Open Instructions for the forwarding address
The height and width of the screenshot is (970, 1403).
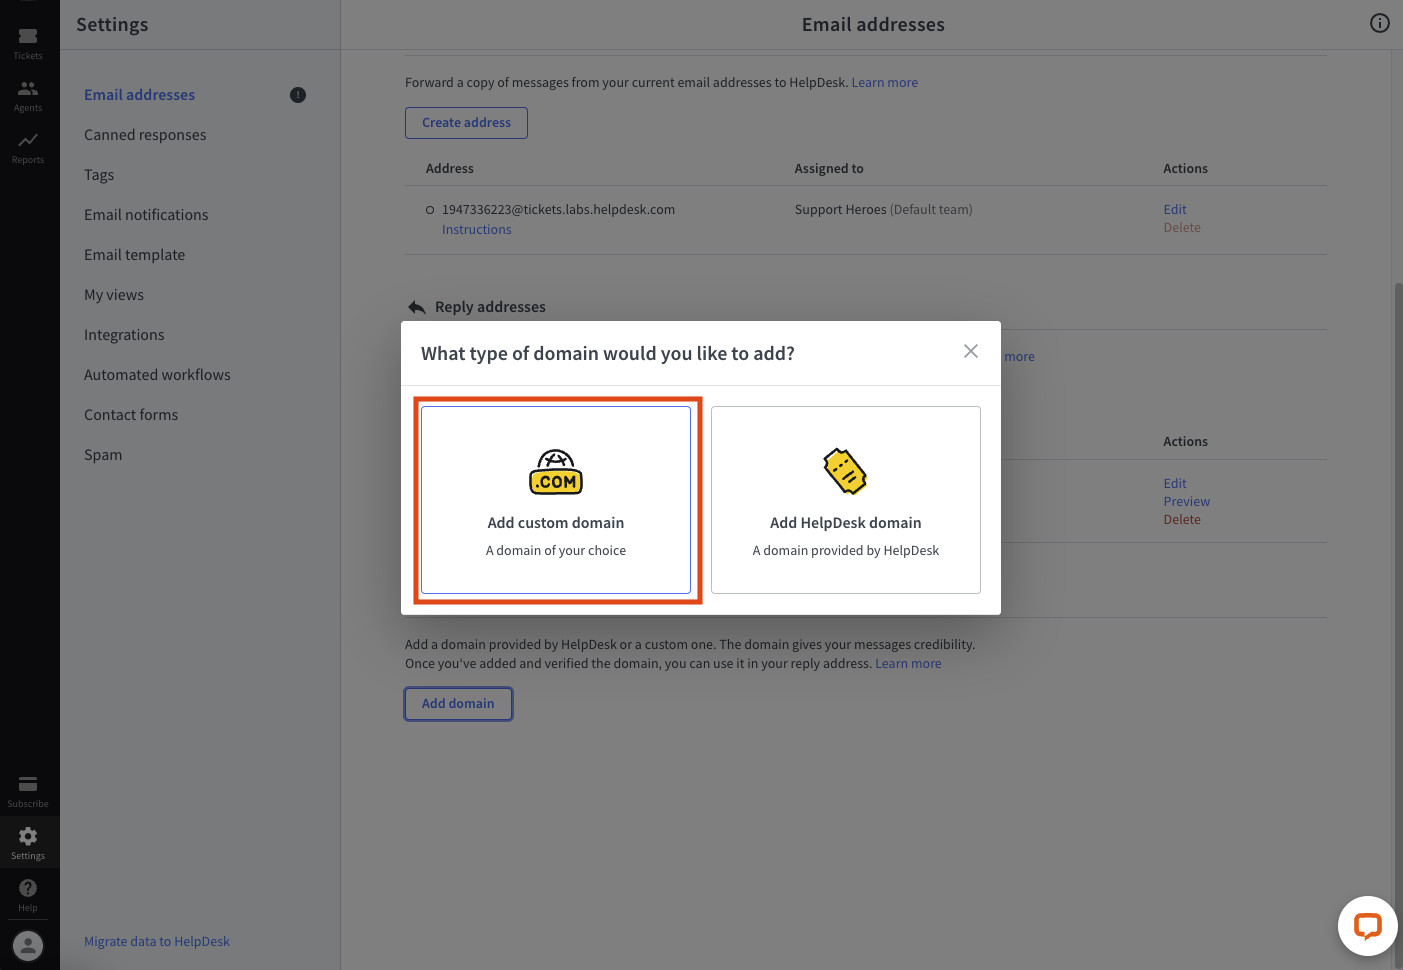476,229
